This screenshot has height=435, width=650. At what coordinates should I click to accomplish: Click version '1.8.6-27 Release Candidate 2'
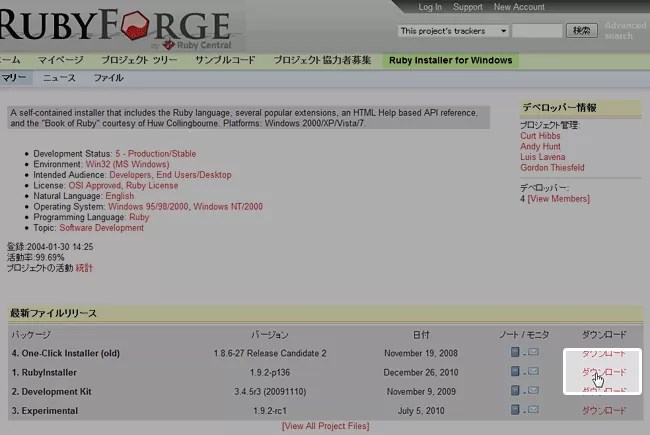(x=270, y=353)
